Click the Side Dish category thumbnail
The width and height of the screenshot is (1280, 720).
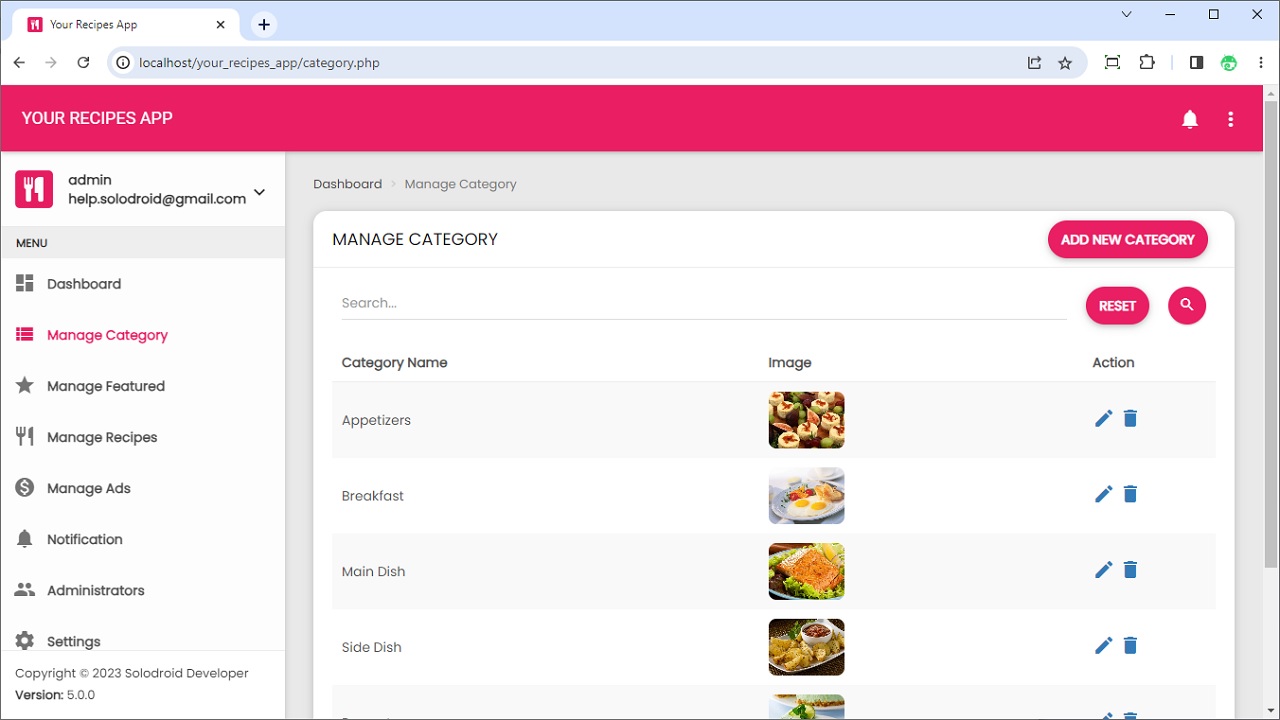pyautogui.click(x=807, y=647)
